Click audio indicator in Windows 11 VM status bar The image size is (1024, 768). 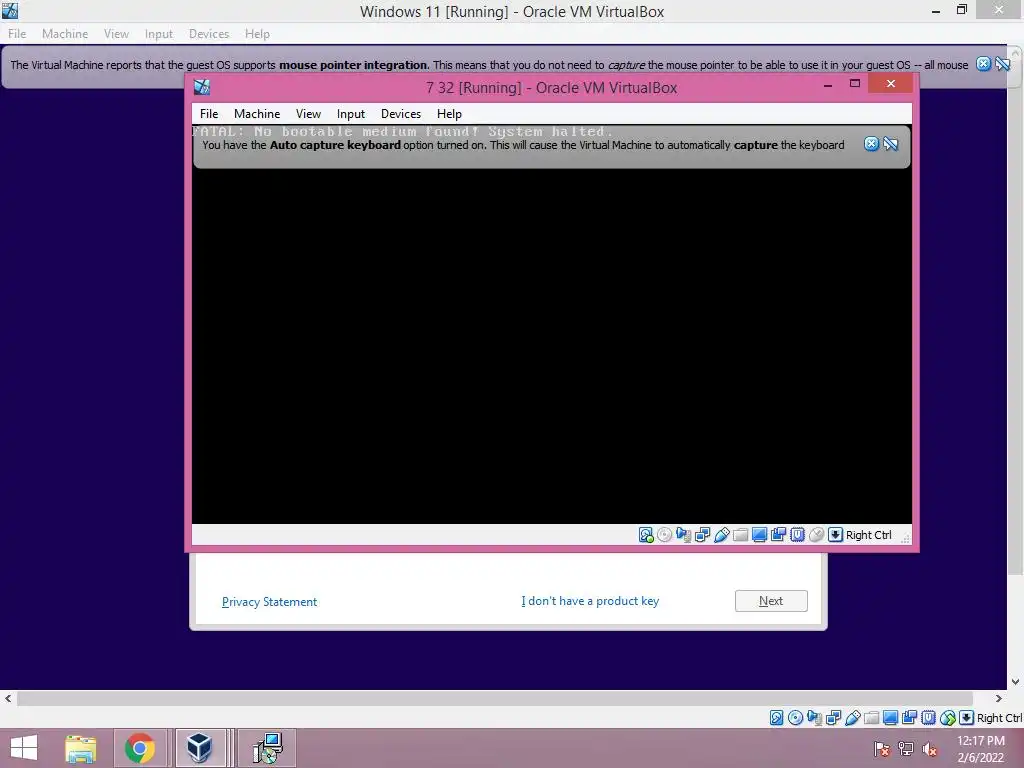(x=814, y=718)
